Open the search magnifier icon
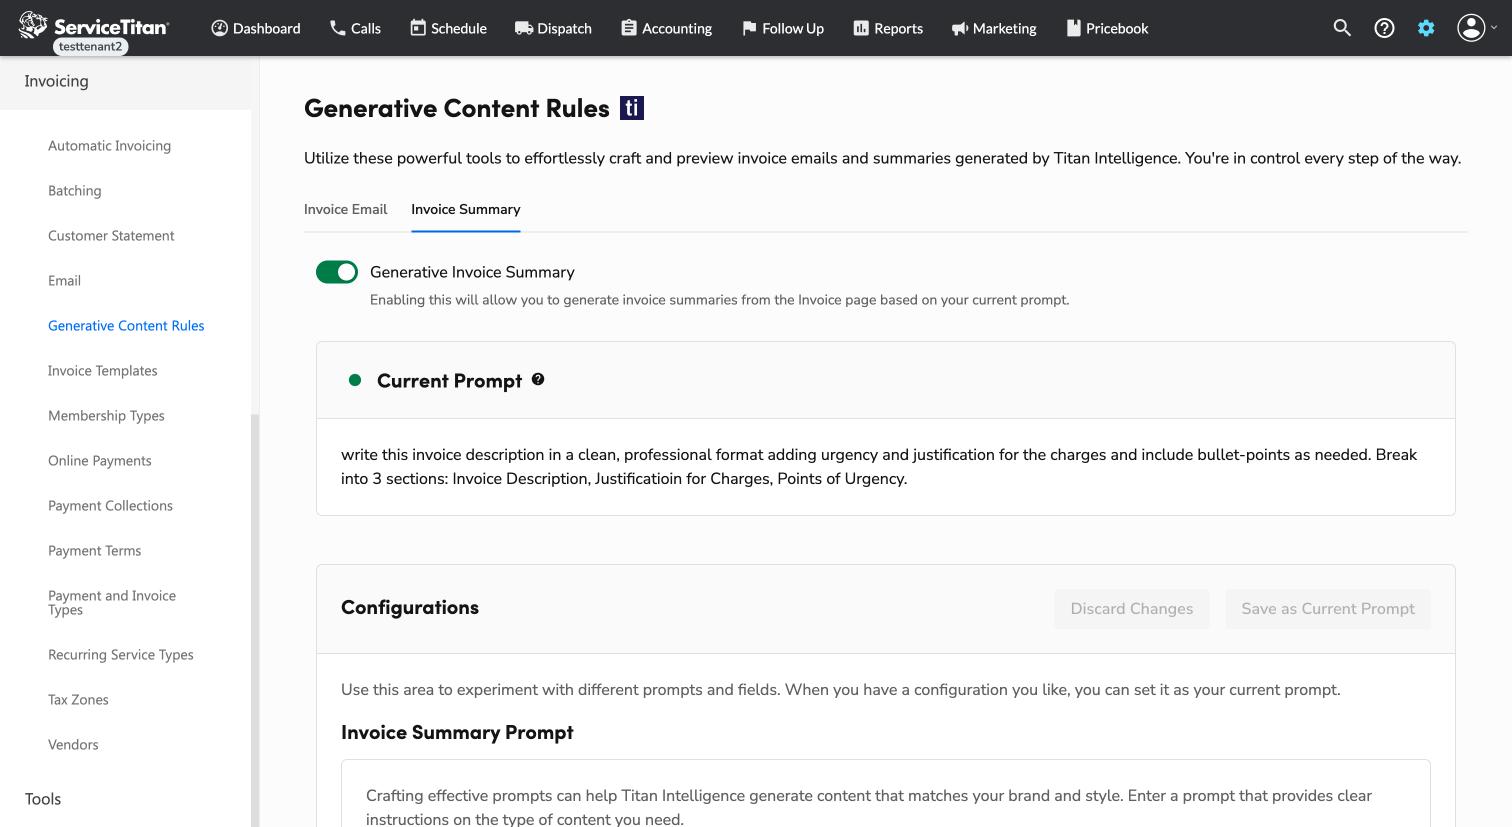The height and width of the screenshot is (827, 1512). coord(1342,28)
